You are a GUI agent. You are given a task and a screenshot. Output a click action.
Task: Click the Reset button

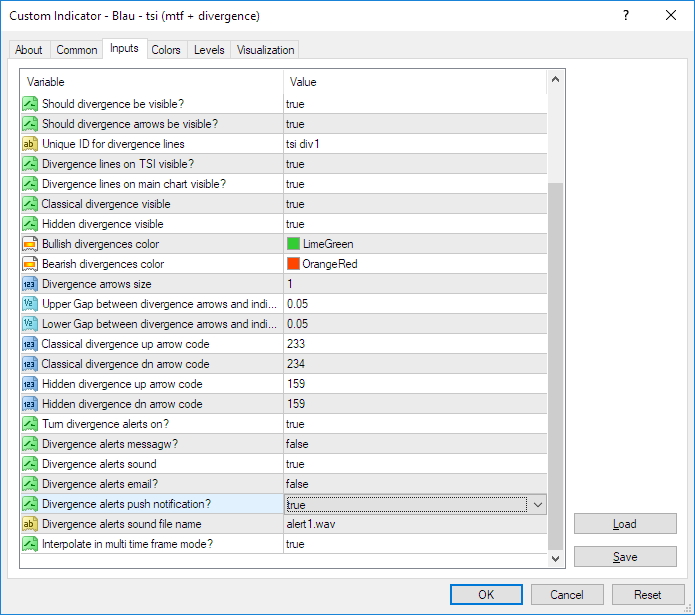647,594
